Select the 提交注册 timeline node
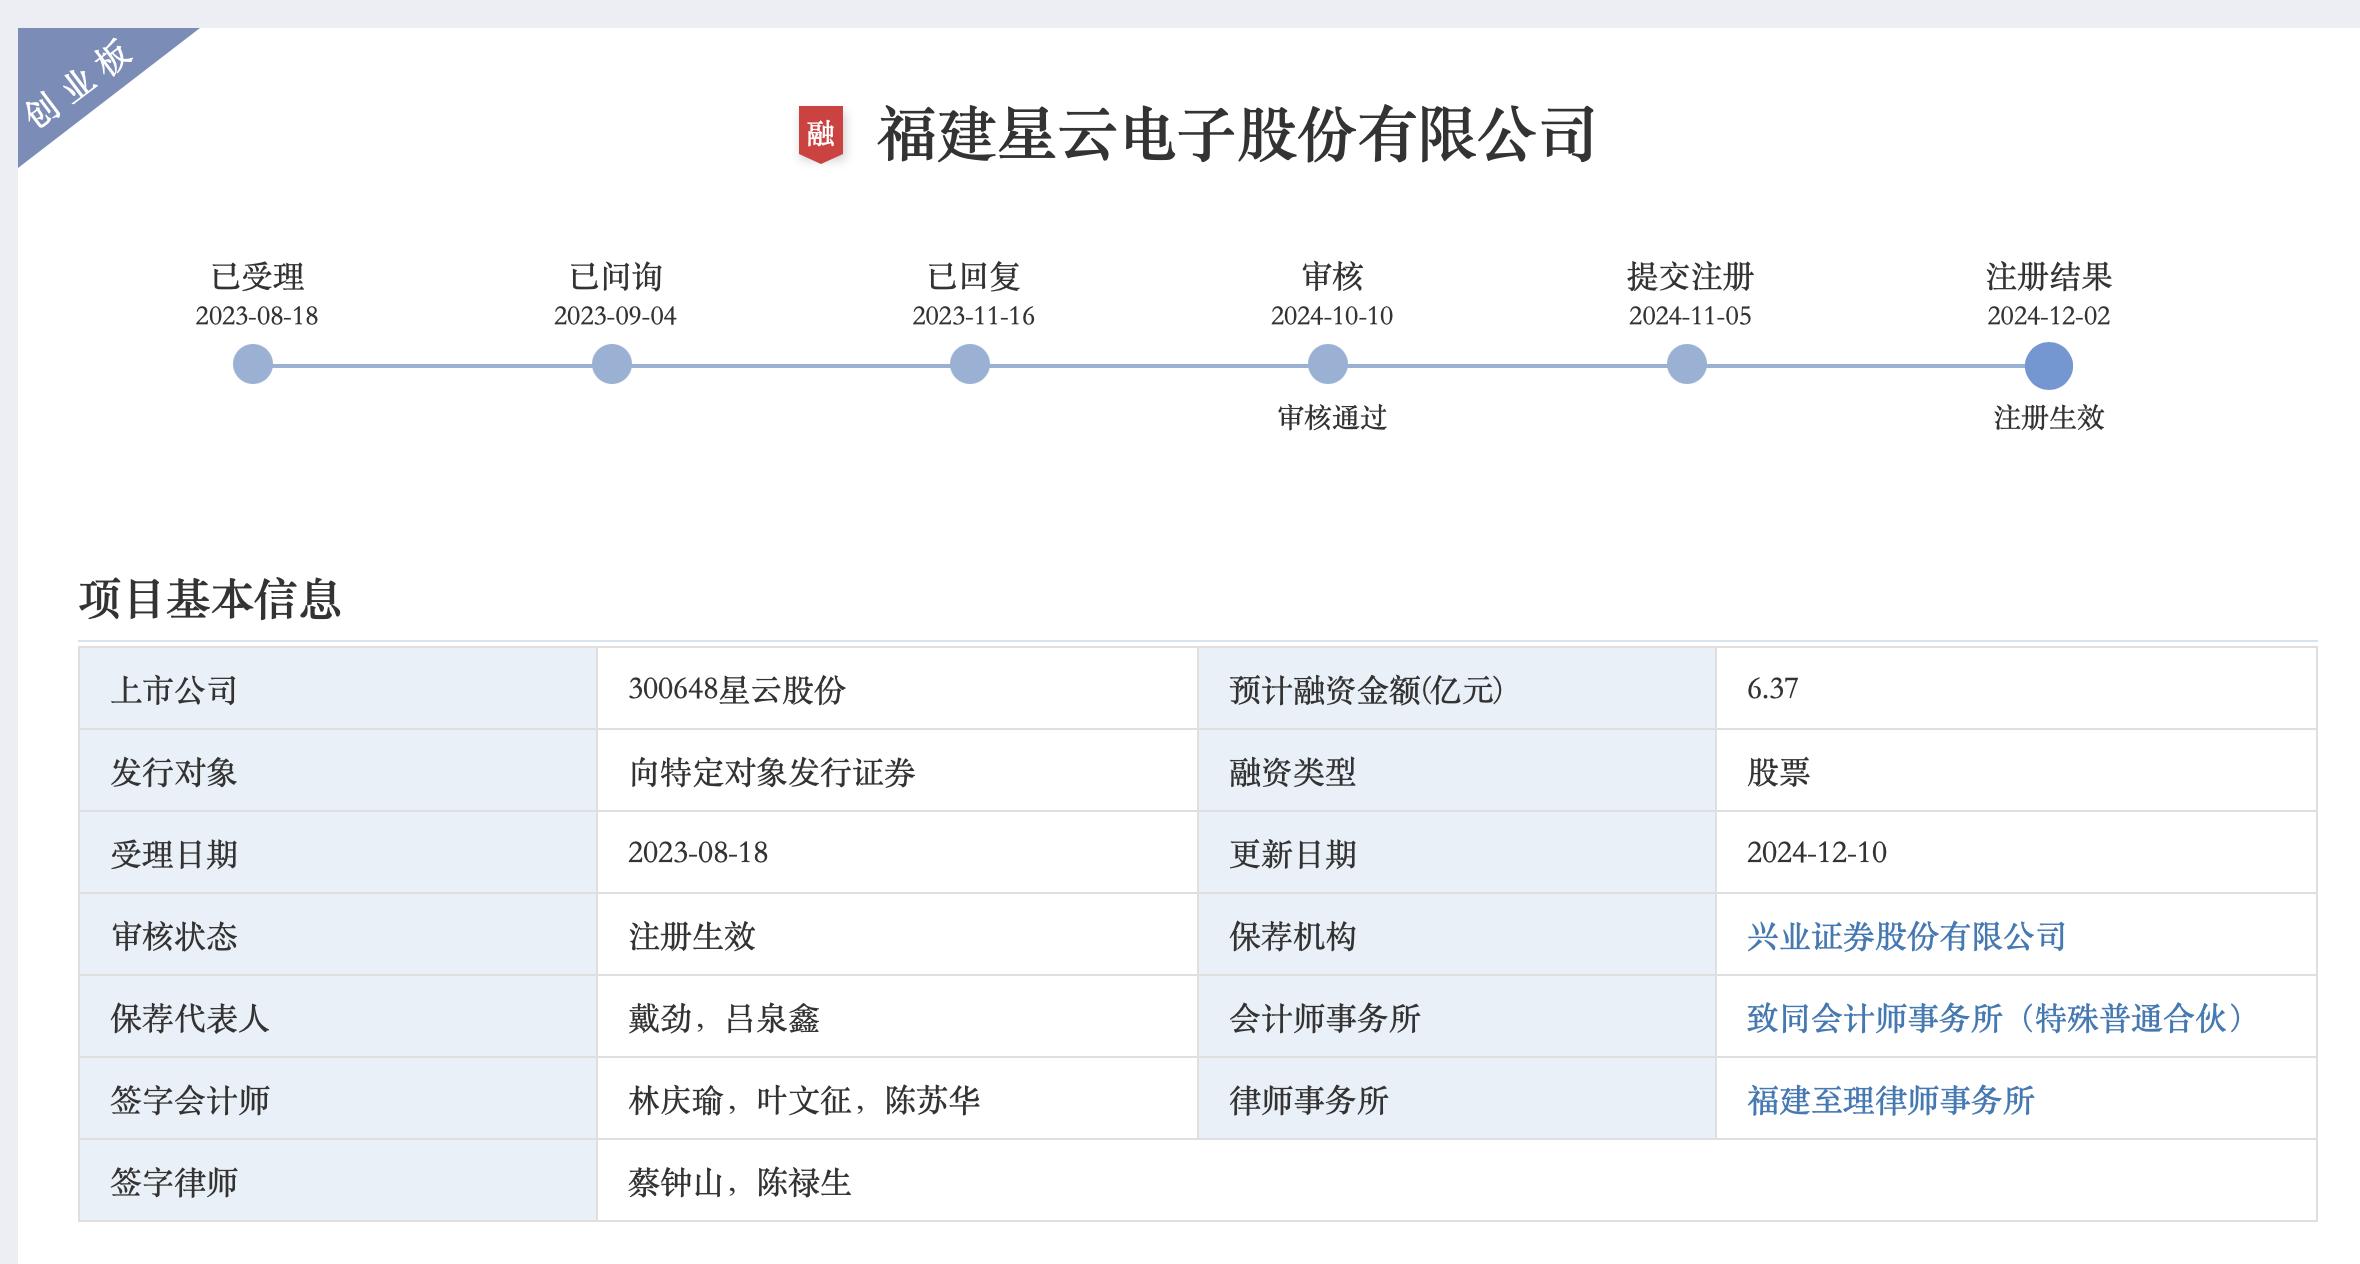The height and width of the screenshot is (1264, 2360). [x=1686, y=364]
